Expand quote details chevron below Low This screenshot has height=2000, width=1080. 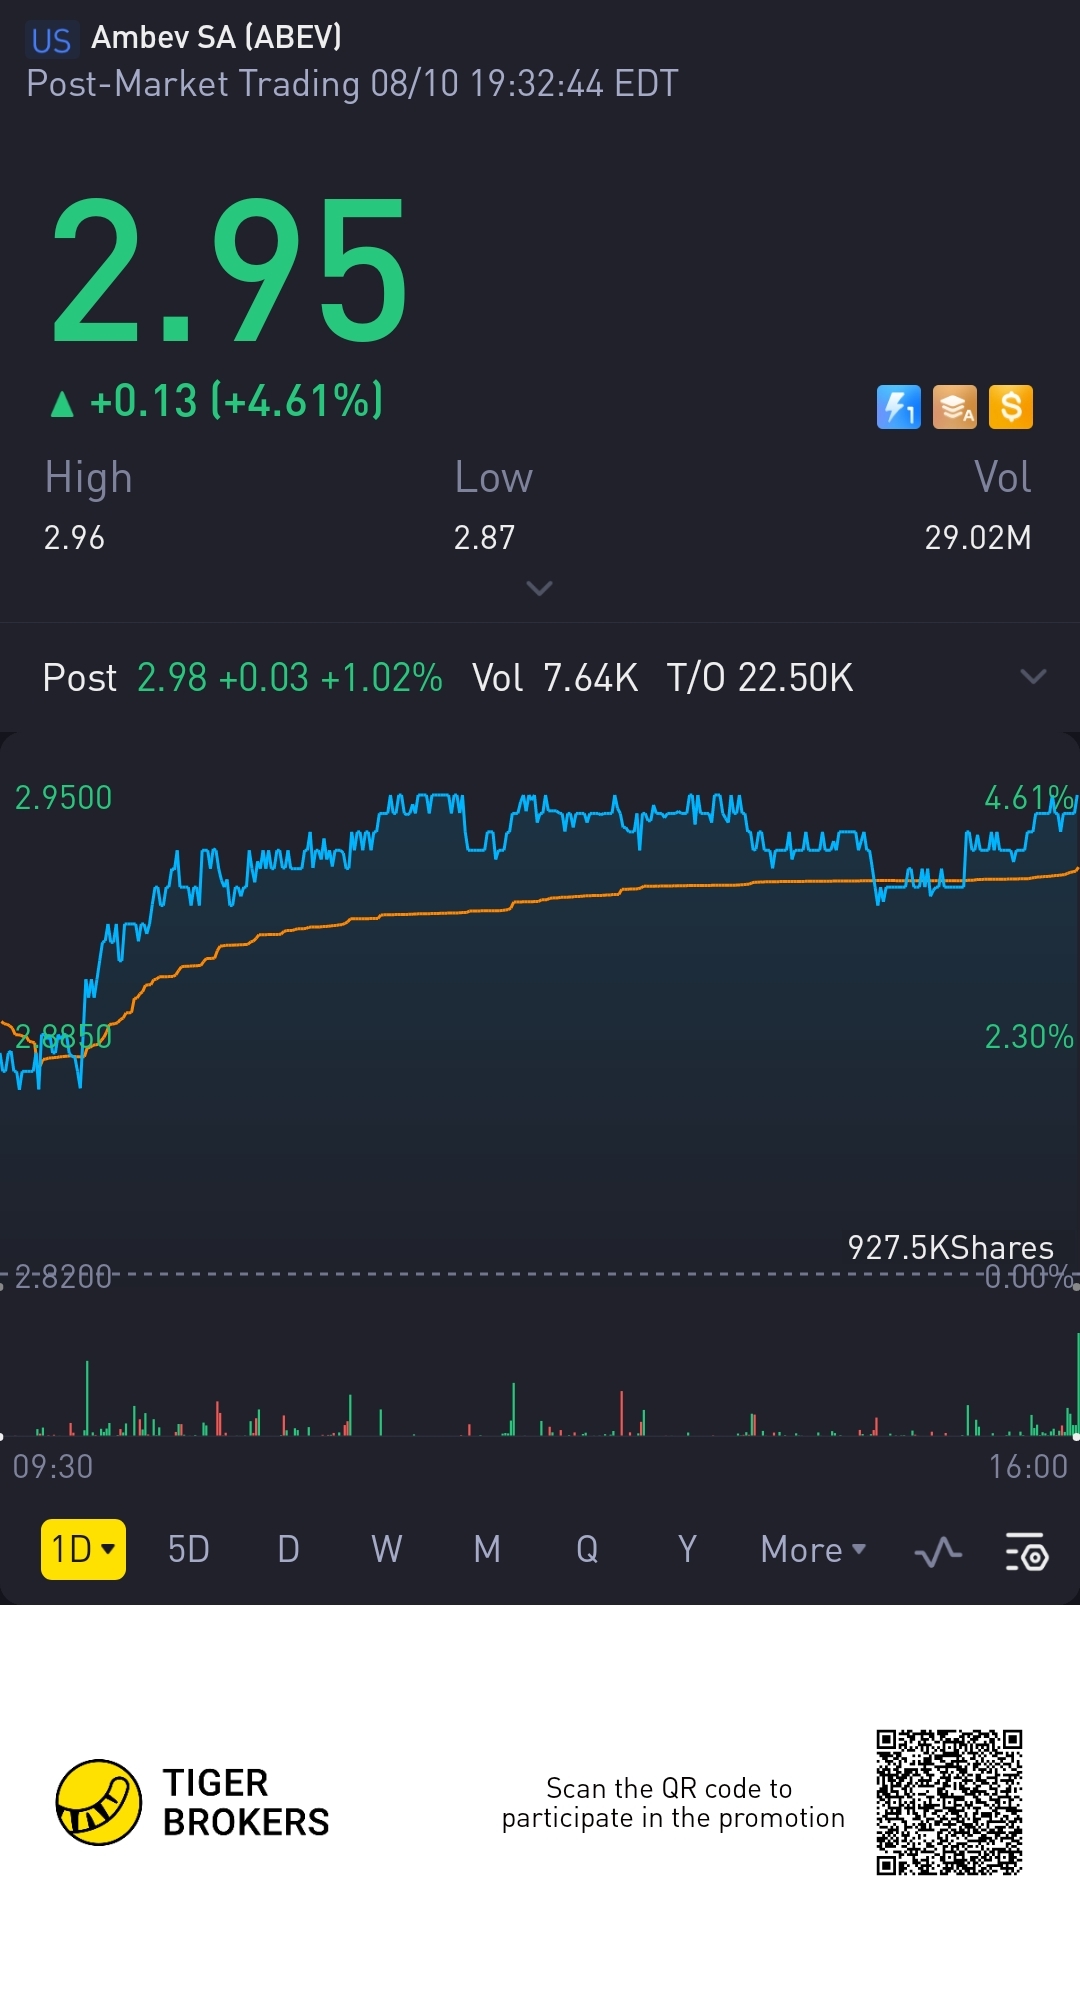(539, 588)
